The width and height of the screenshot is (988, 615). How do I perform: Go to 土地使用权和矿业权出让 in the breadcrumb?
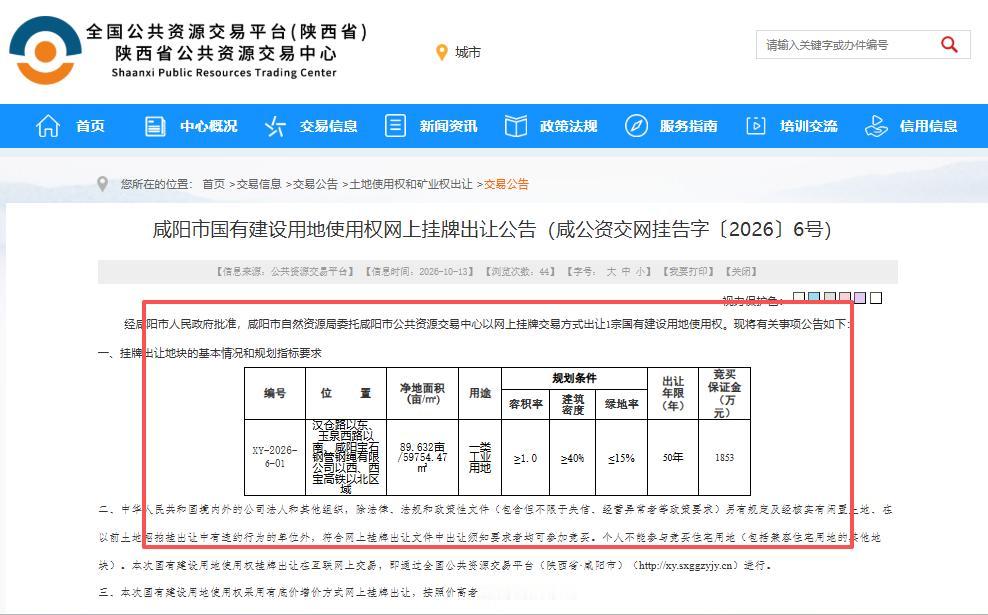tap(411, 184)
